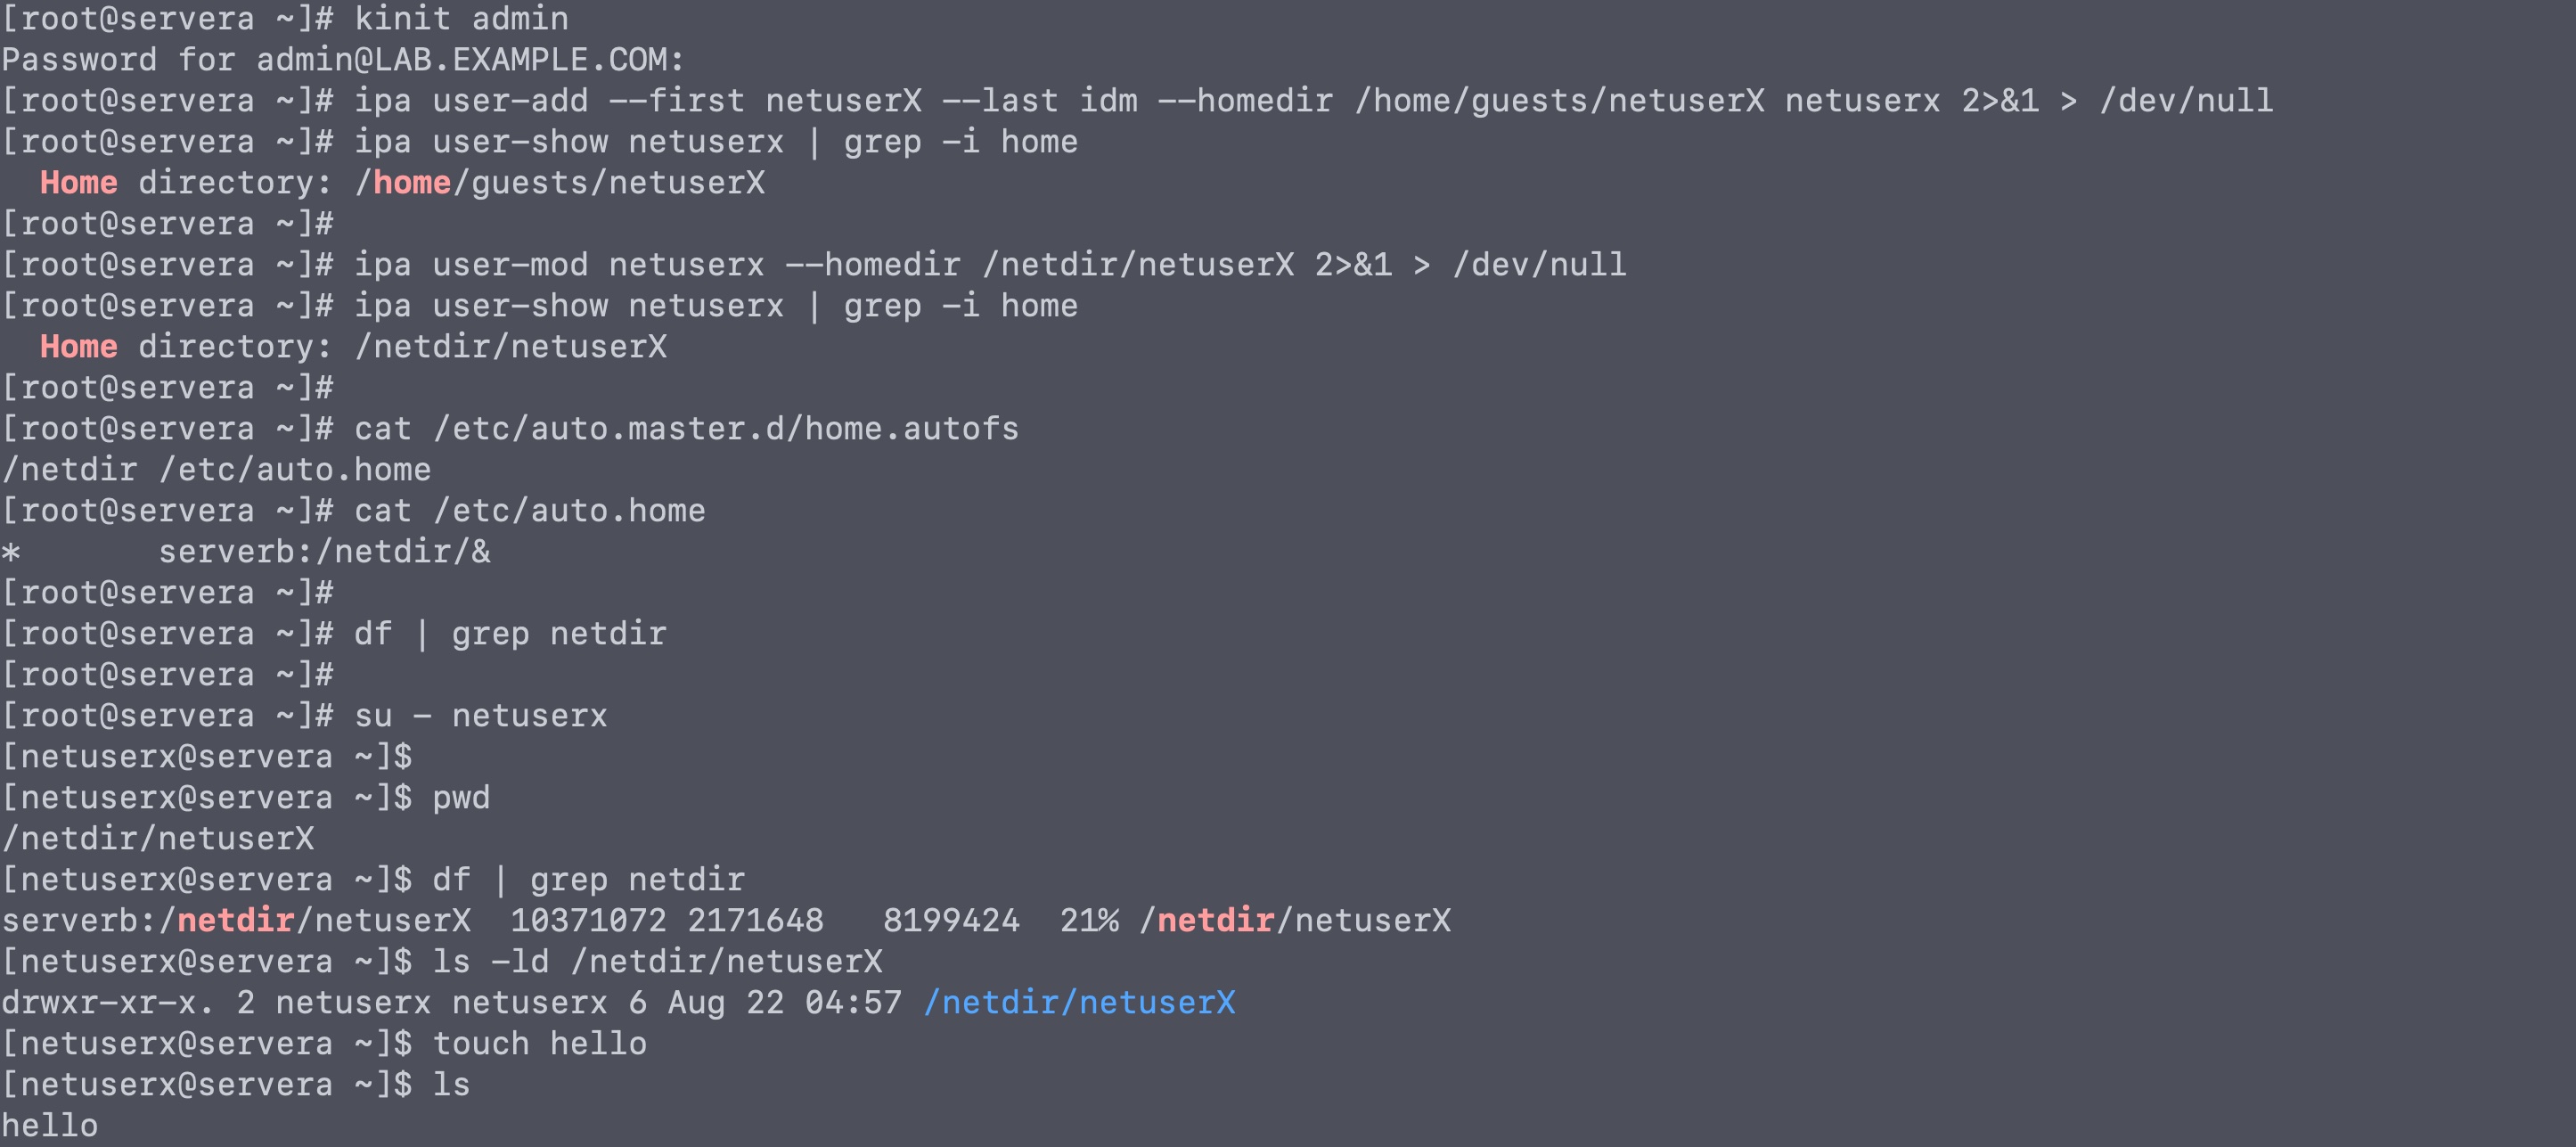Click the "21%" usage value in df output

tap(1089, 920)
